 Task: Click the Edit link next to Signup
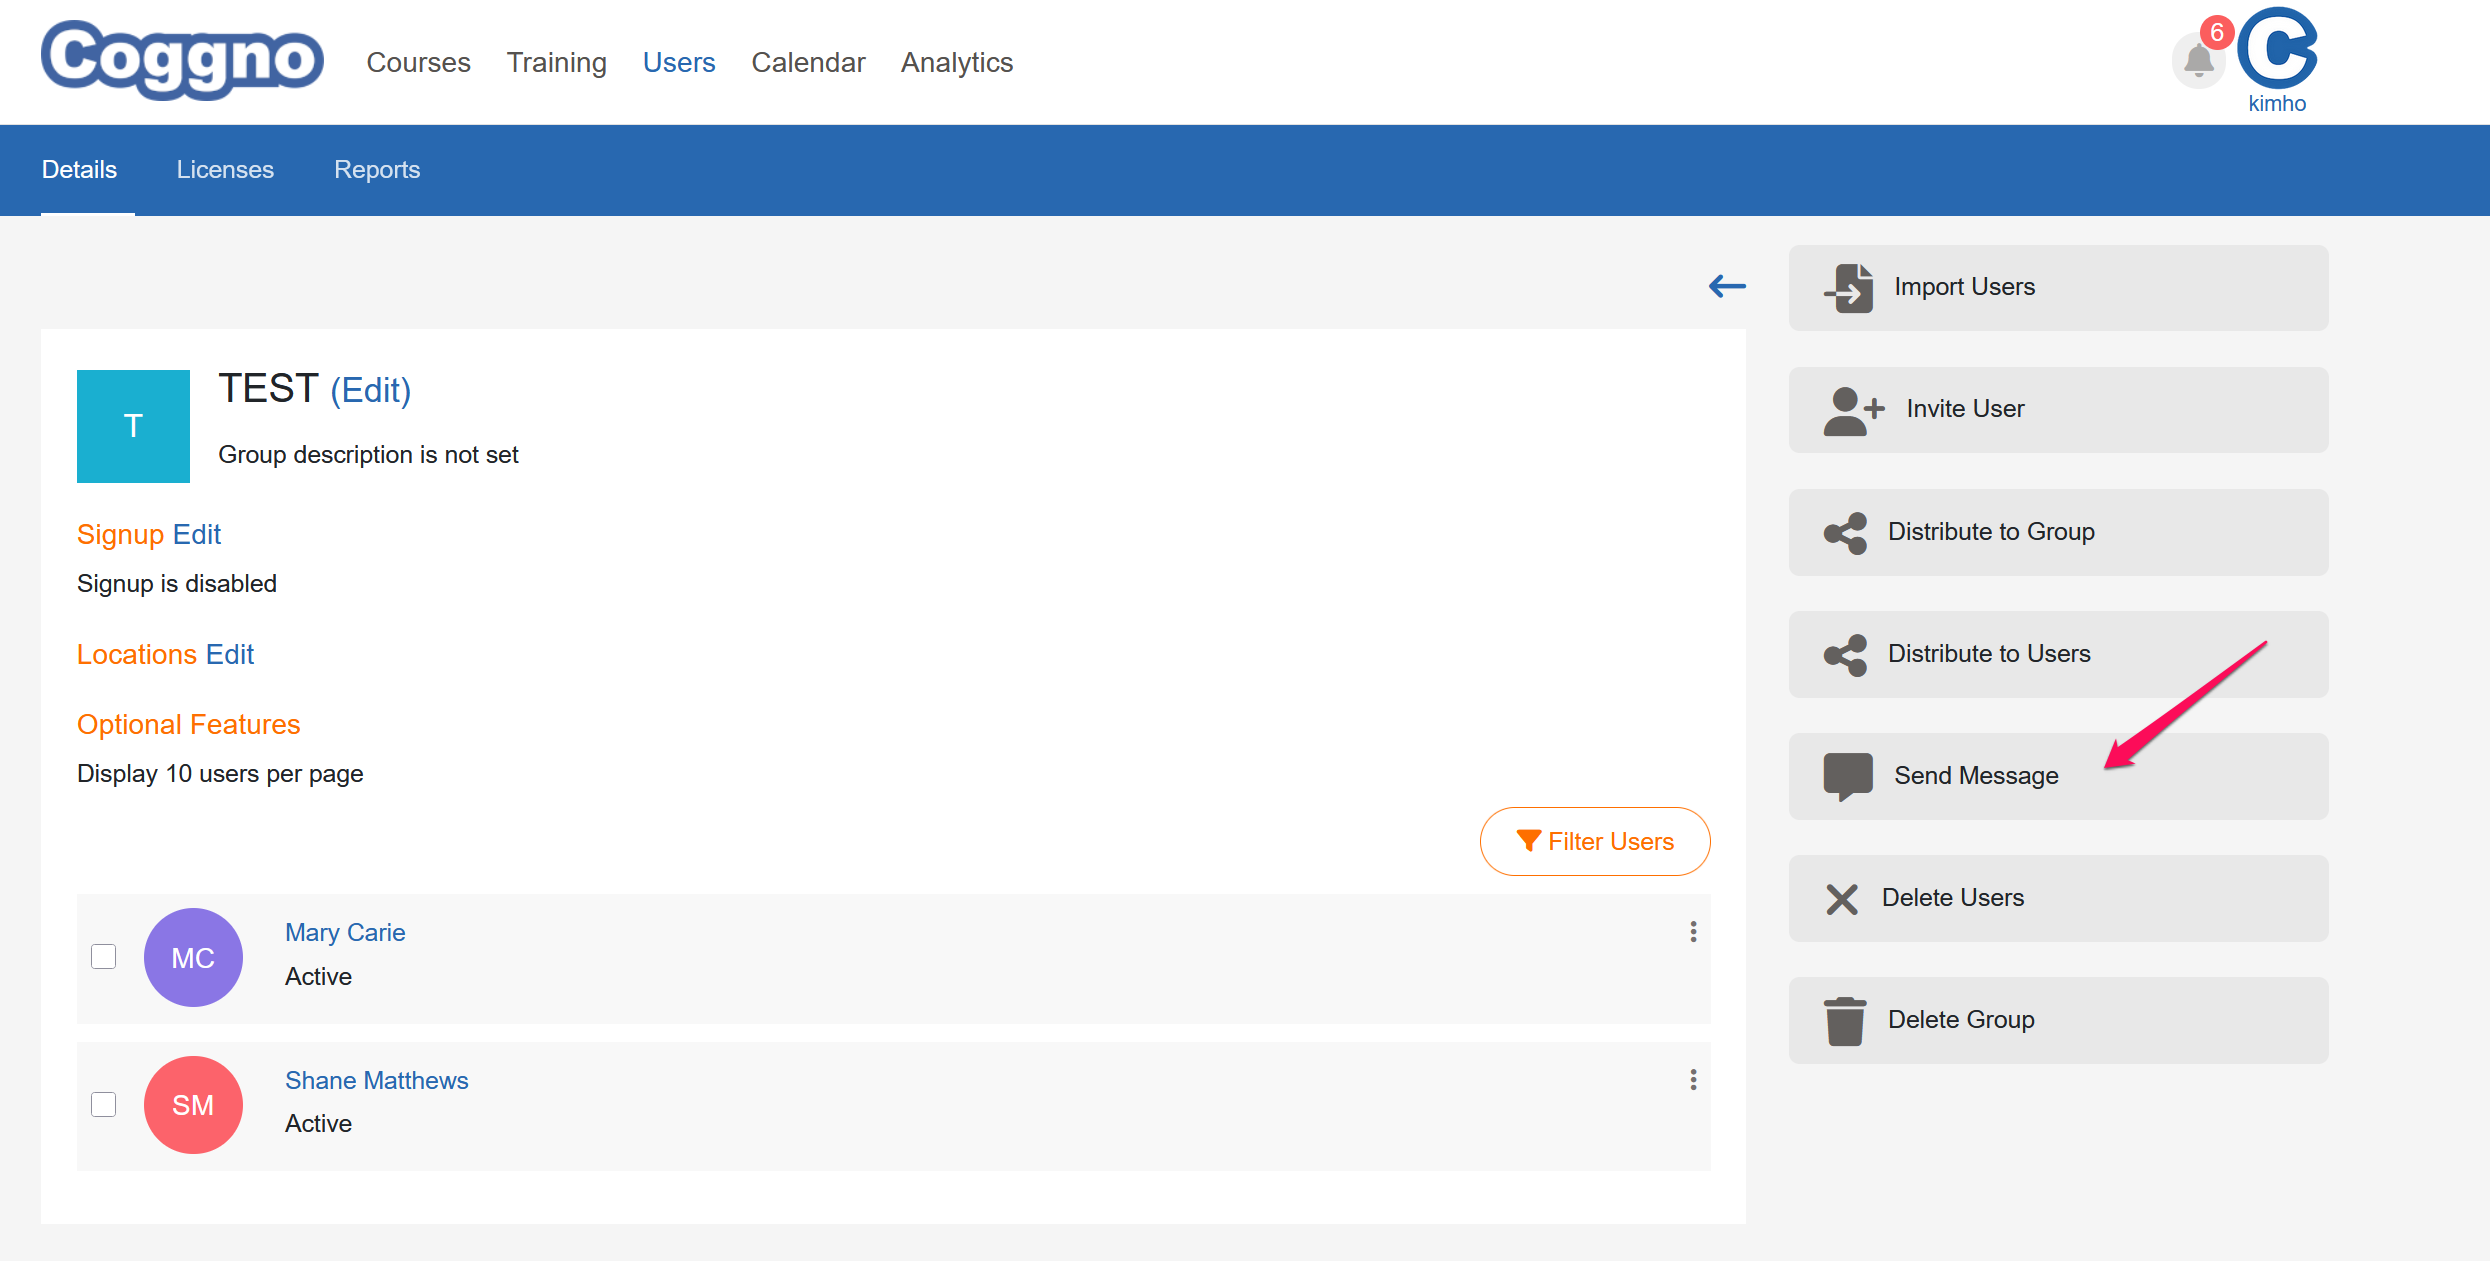coord(197,534)
